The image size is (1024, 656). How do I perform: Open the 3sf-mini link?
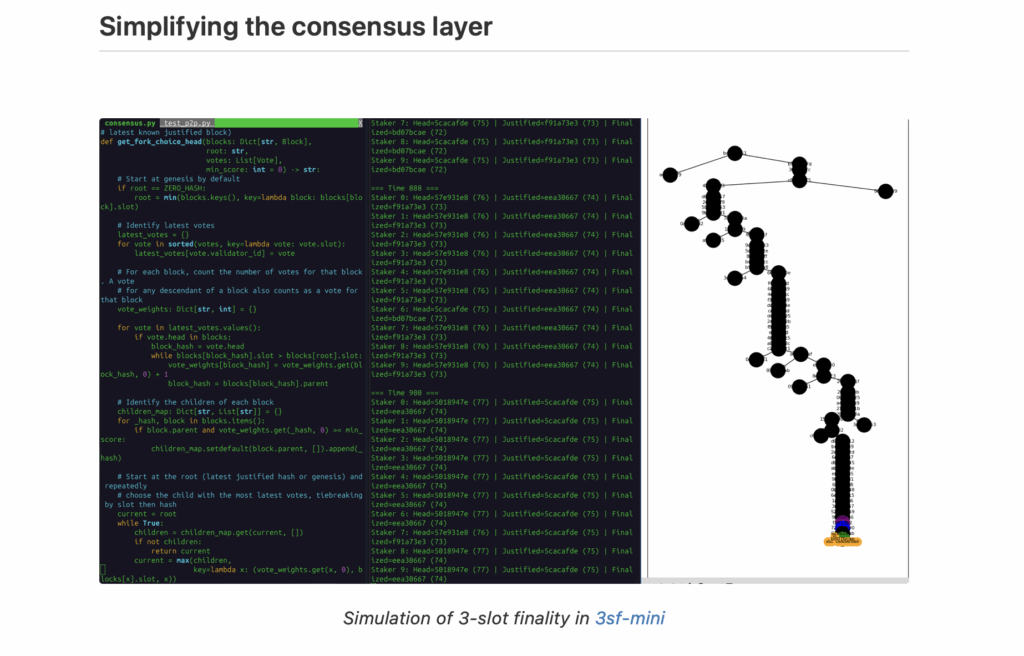pyautogui.click(x=630, y=618)
